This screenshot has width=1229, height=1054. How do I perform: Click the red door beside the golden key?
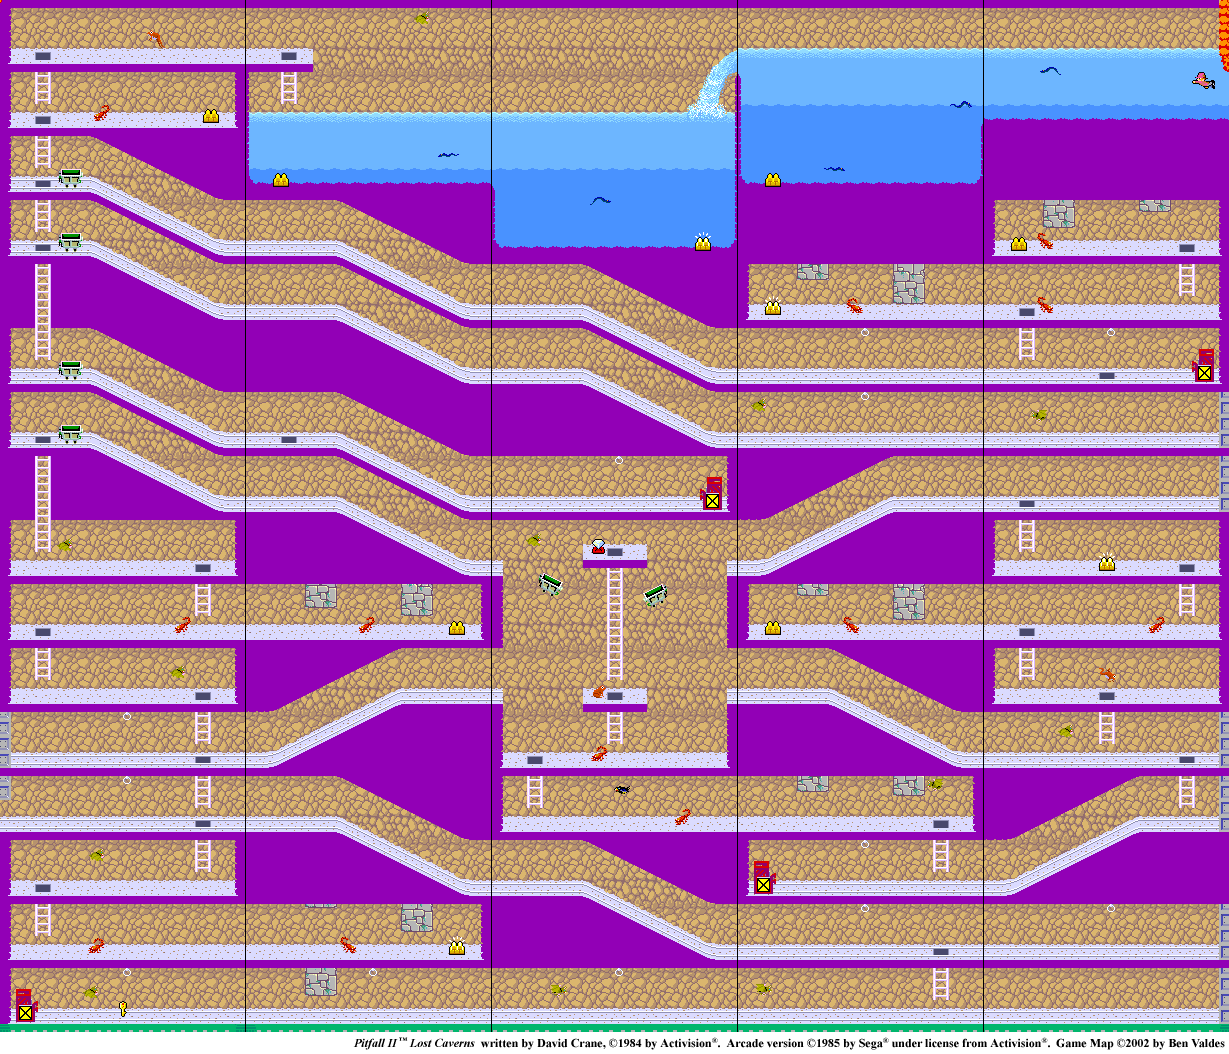[x=25, y=1005]
